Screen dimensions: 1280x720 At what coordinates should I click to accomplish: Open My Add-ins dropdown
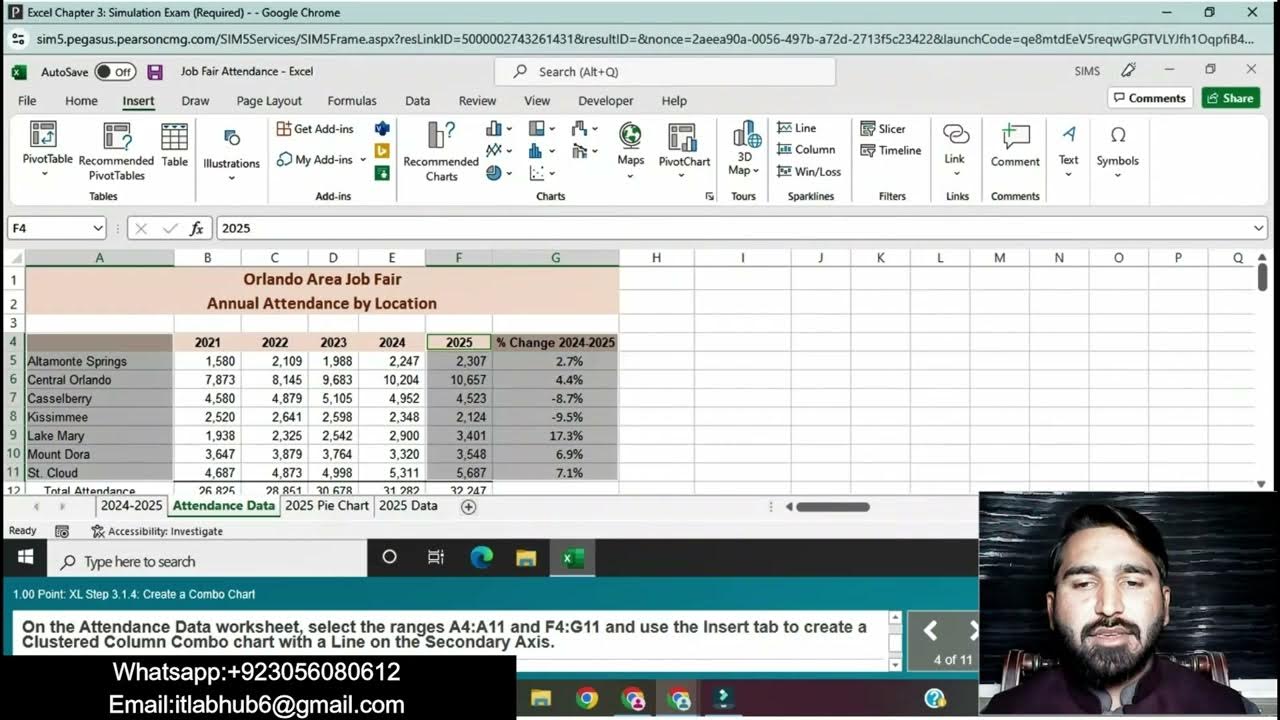pos(322,160)
